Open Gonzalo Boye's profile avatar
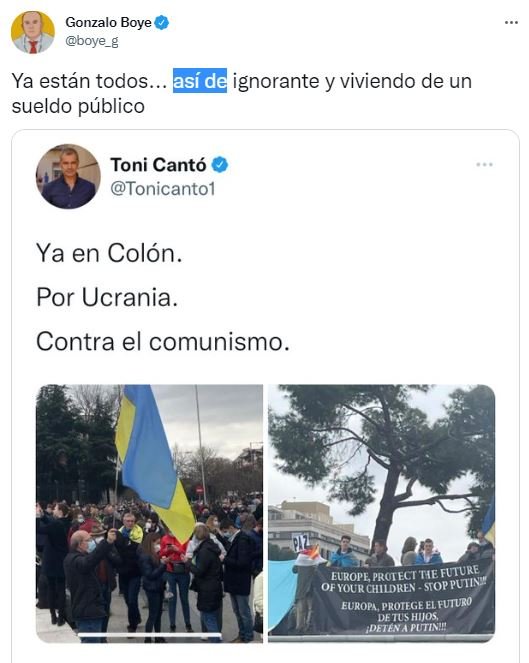 (x=33, y=33)
